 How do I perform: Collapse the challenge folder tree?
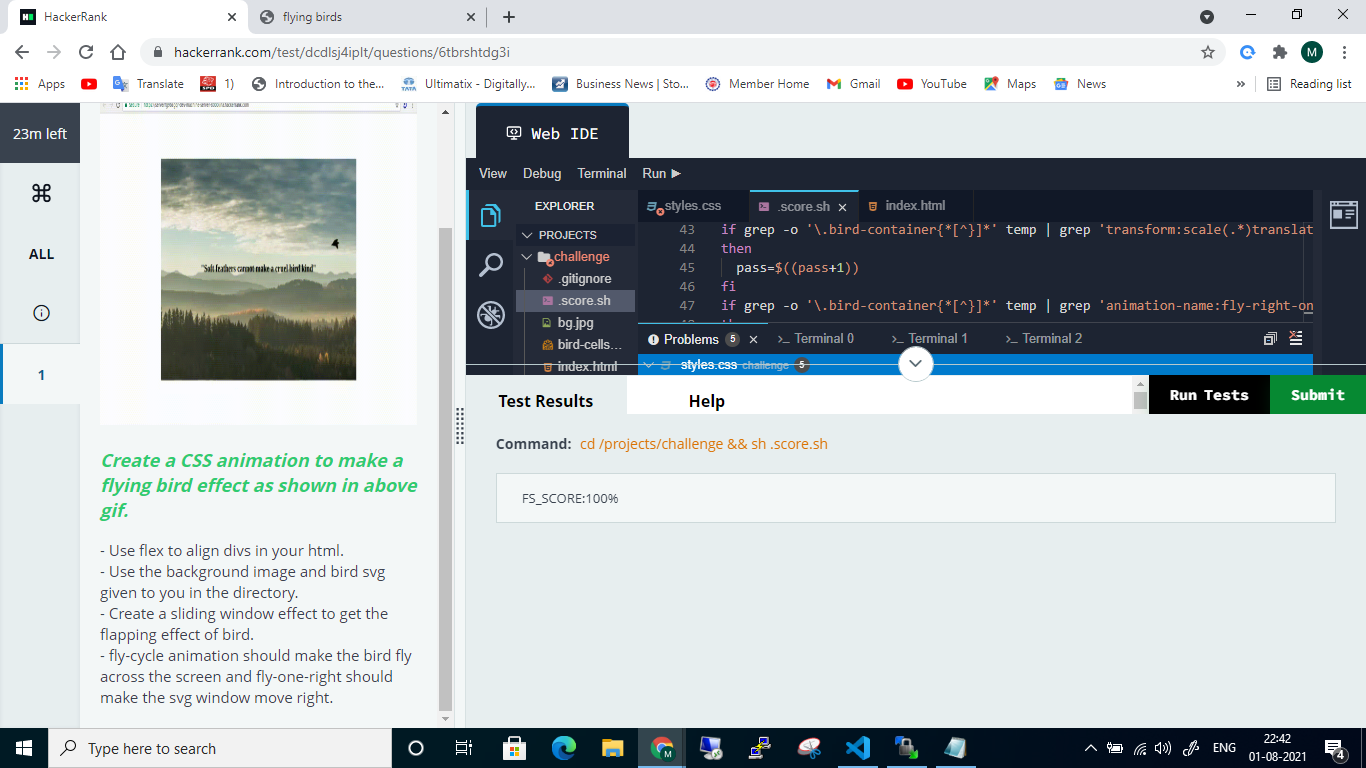(x=526, y=256)
